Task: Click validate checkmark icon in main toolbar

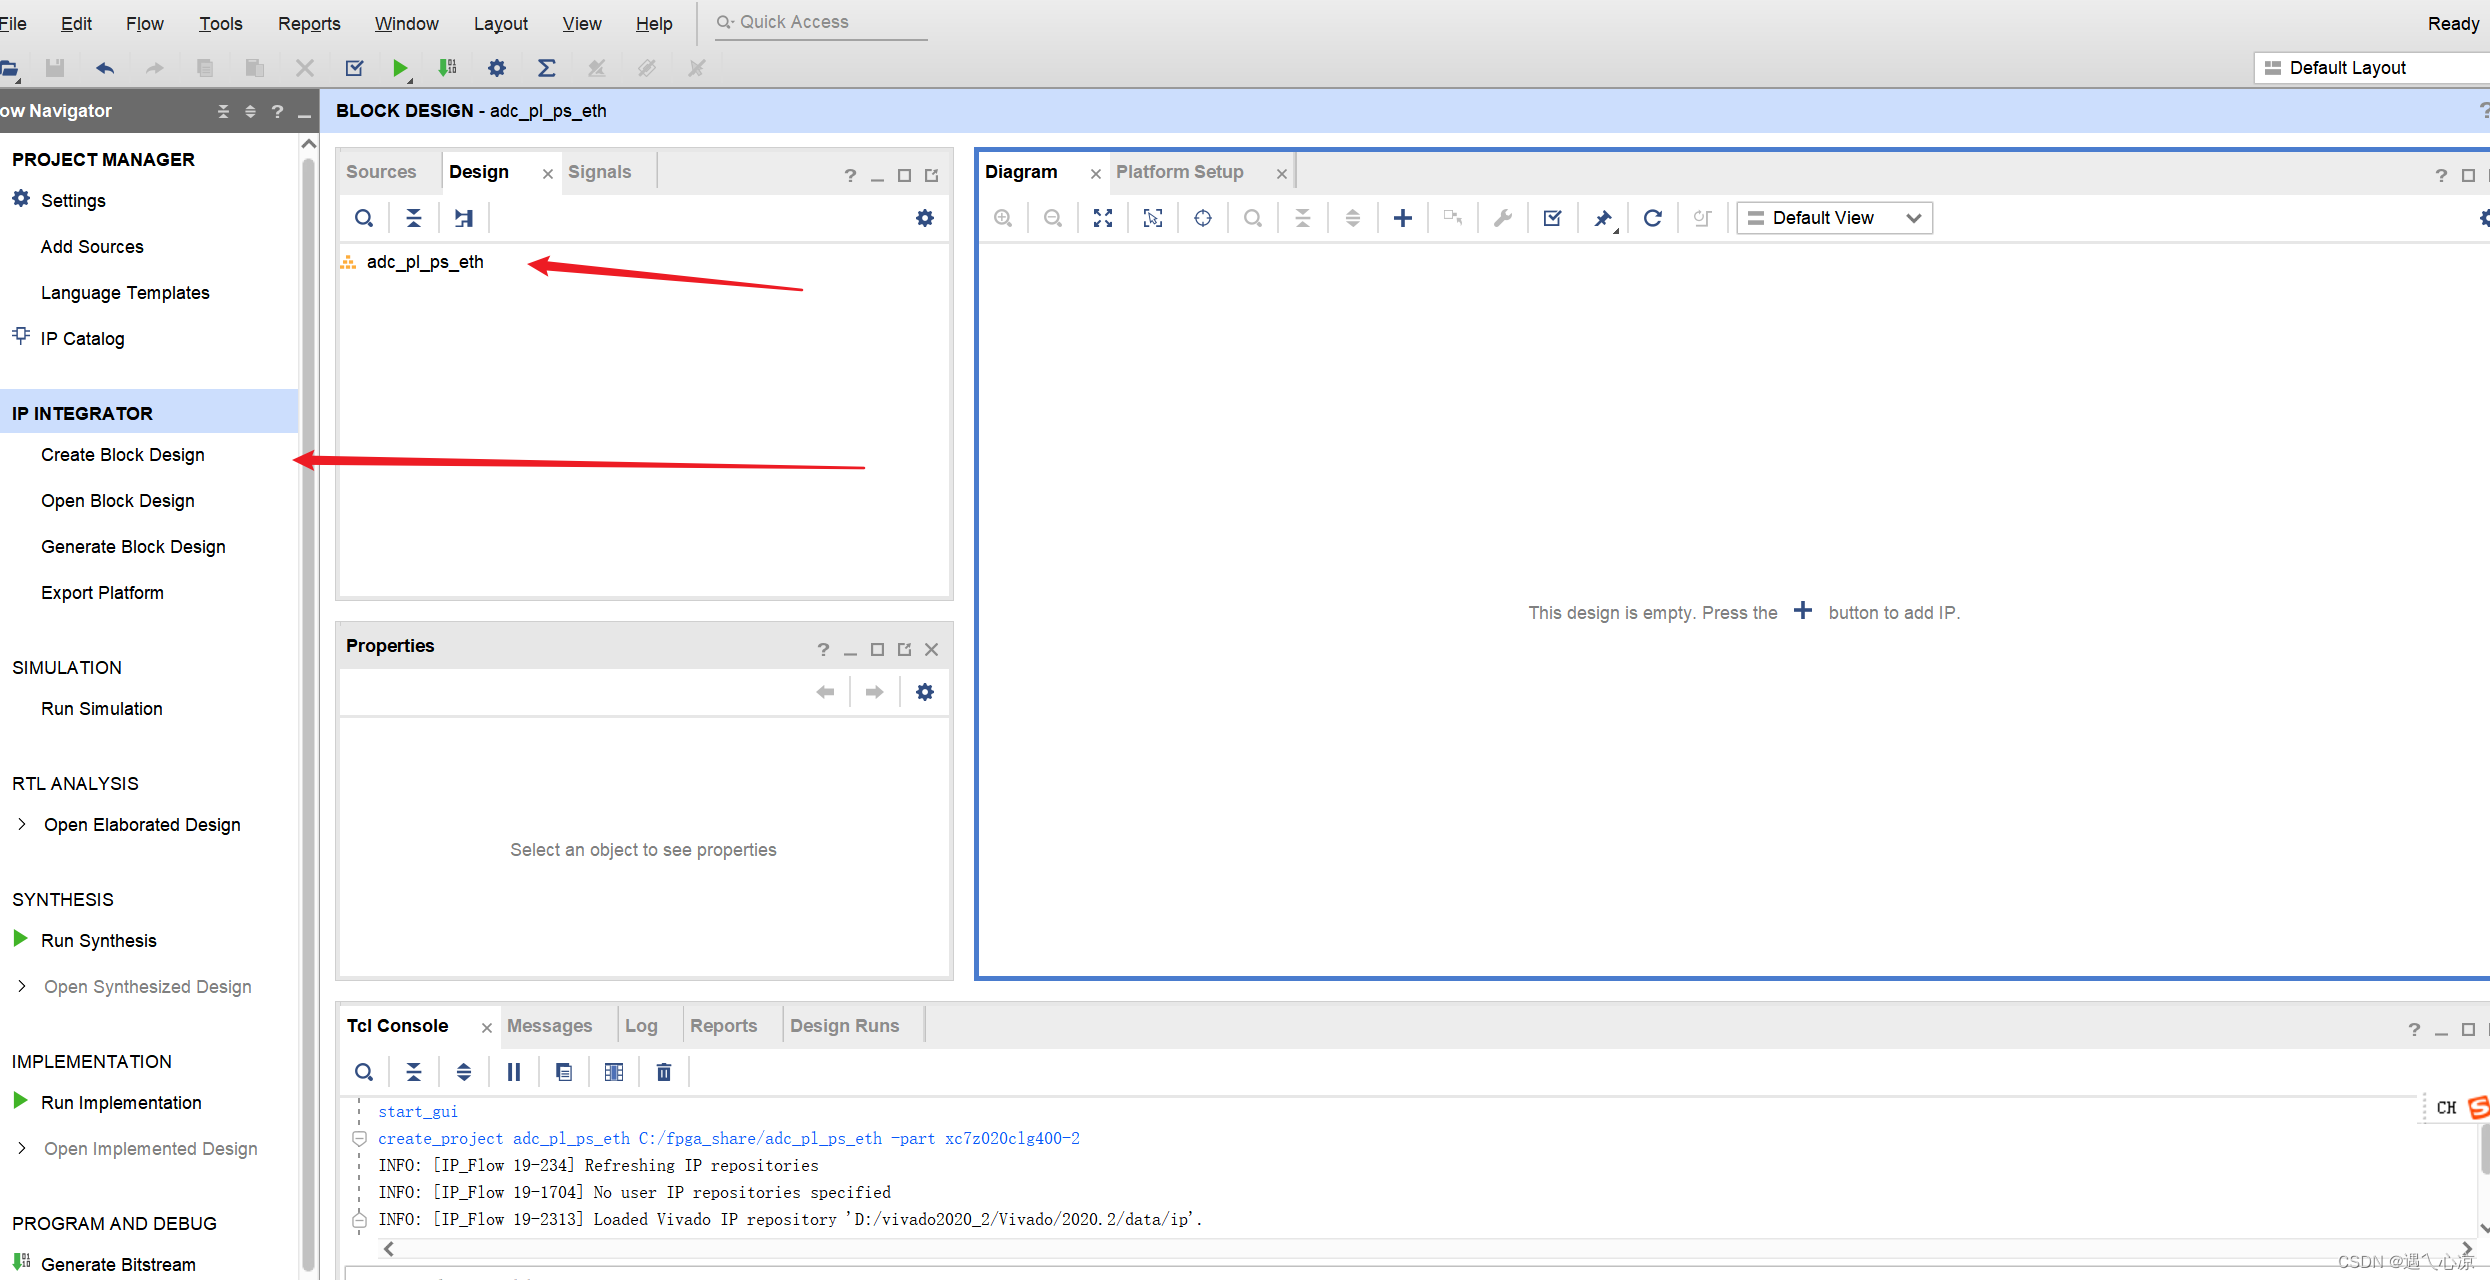Action: click(x=354, y=68)
